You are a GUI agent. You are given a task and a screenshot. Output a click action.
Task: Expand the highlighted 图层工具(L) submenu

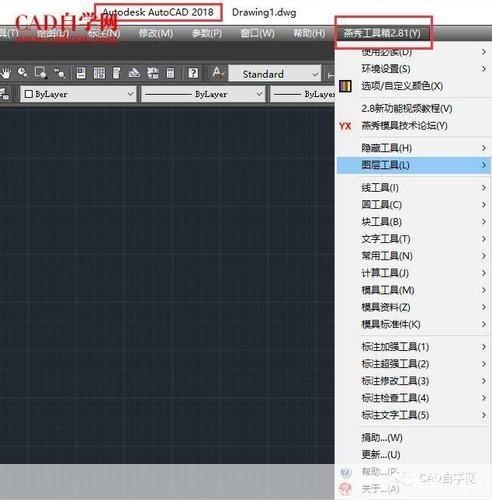pos(413,165)
